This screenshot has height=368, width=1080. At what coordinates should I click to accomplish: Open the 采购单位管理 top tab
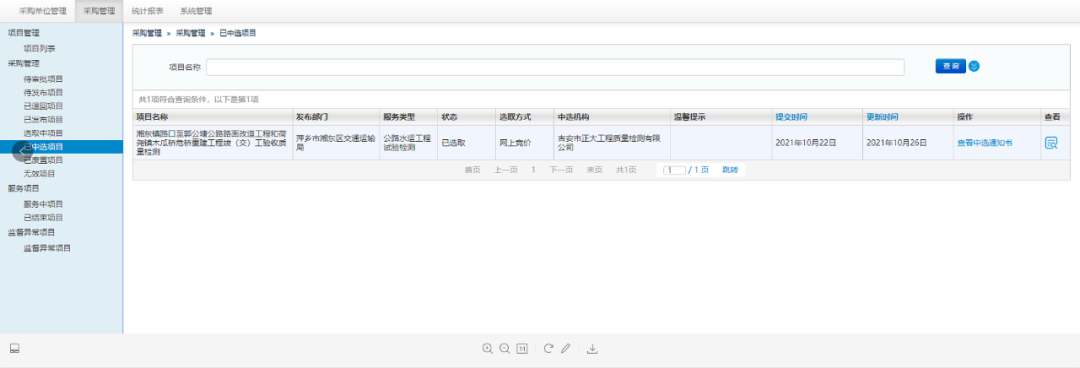(43, 11)
